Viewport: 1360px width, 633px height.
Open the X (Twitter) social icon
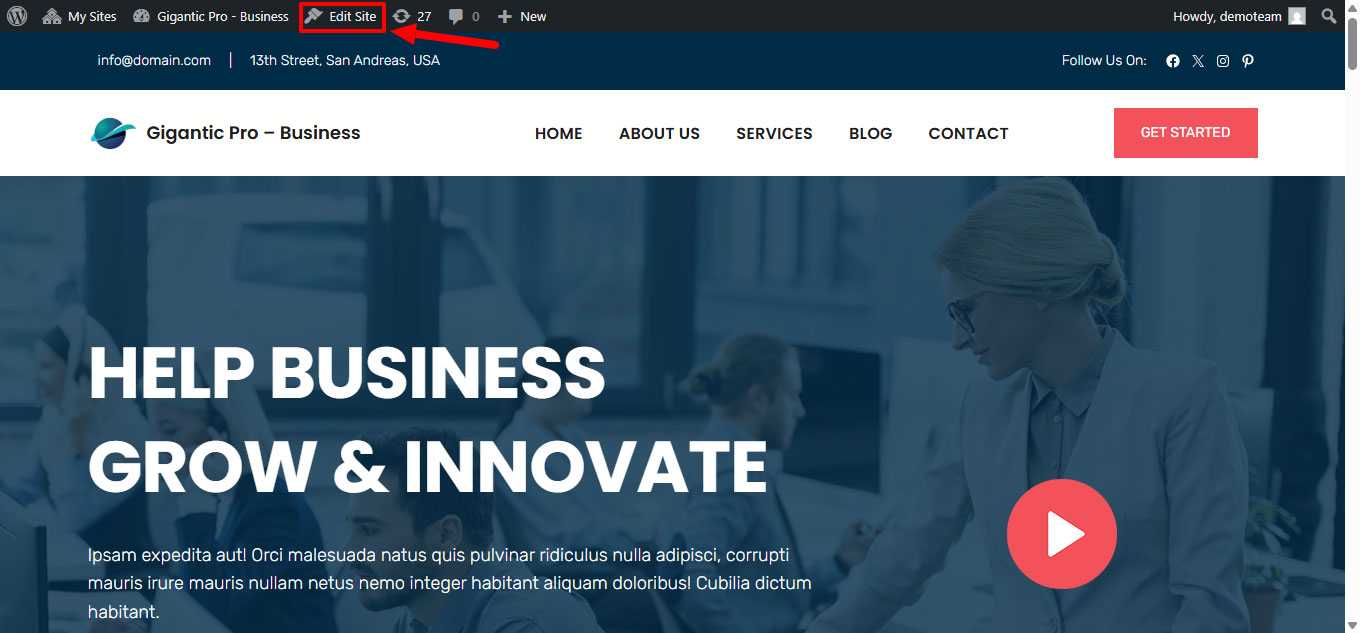(x=1198, y=61)
